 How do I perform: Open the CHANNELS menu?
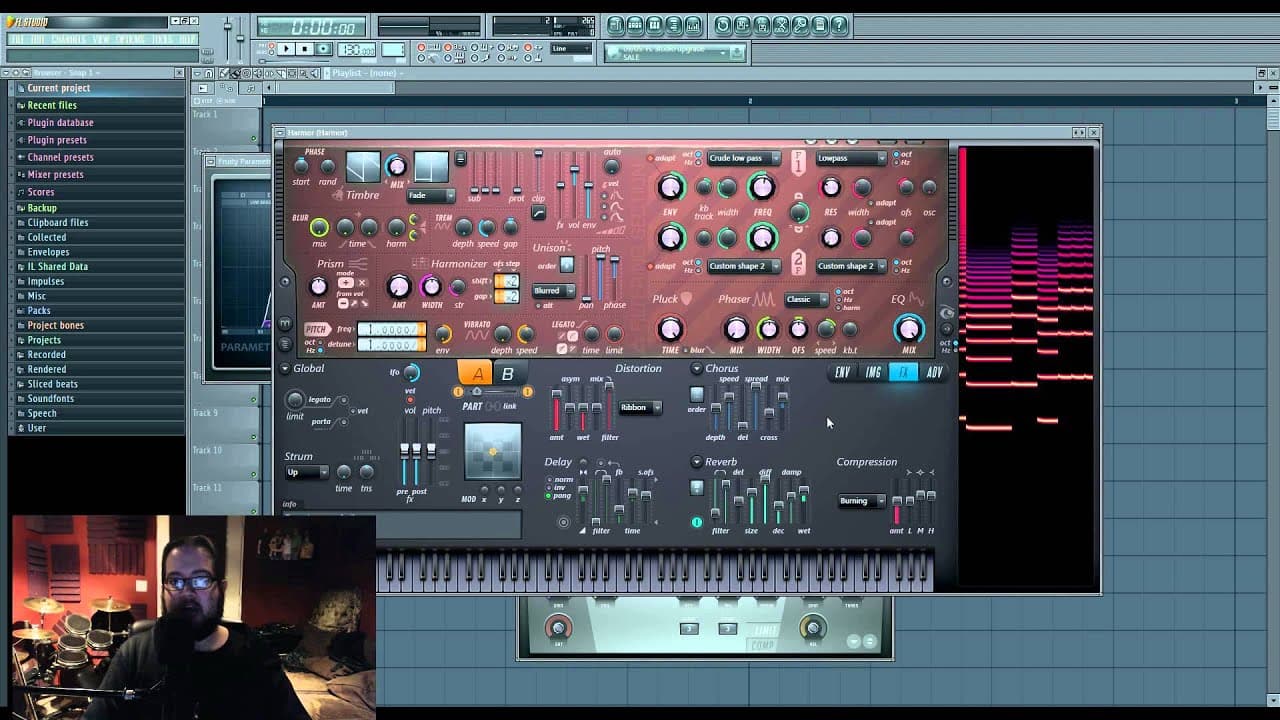tap(68, 39)
